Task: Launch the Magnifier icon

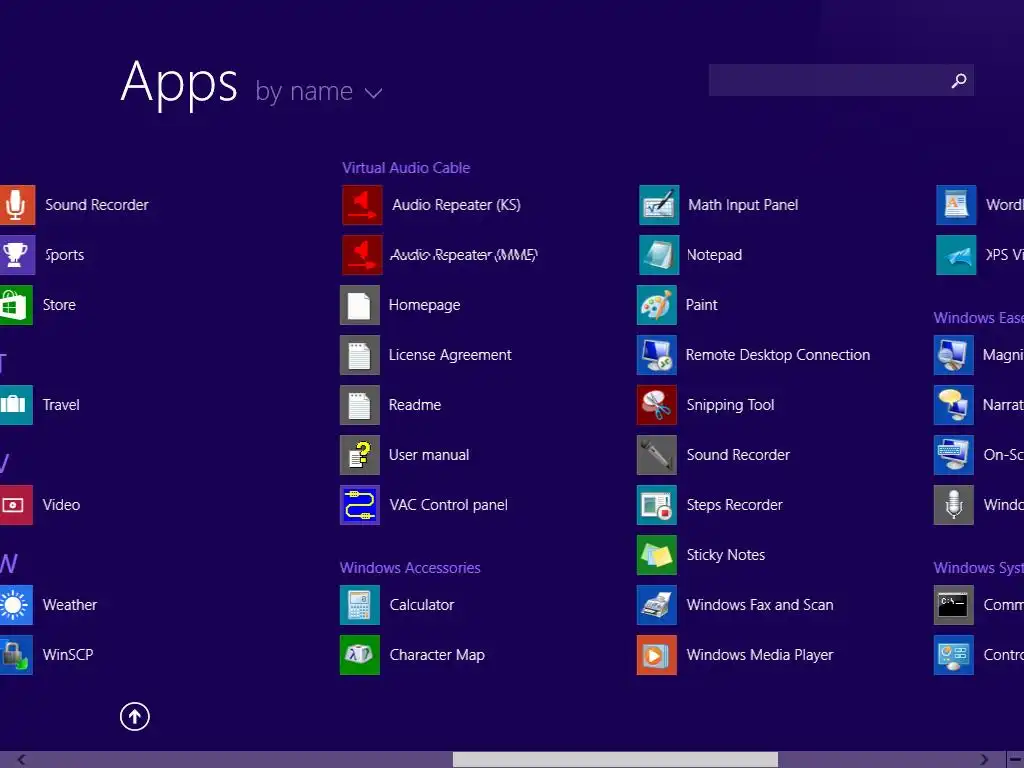Action: [x=954, y=355]
